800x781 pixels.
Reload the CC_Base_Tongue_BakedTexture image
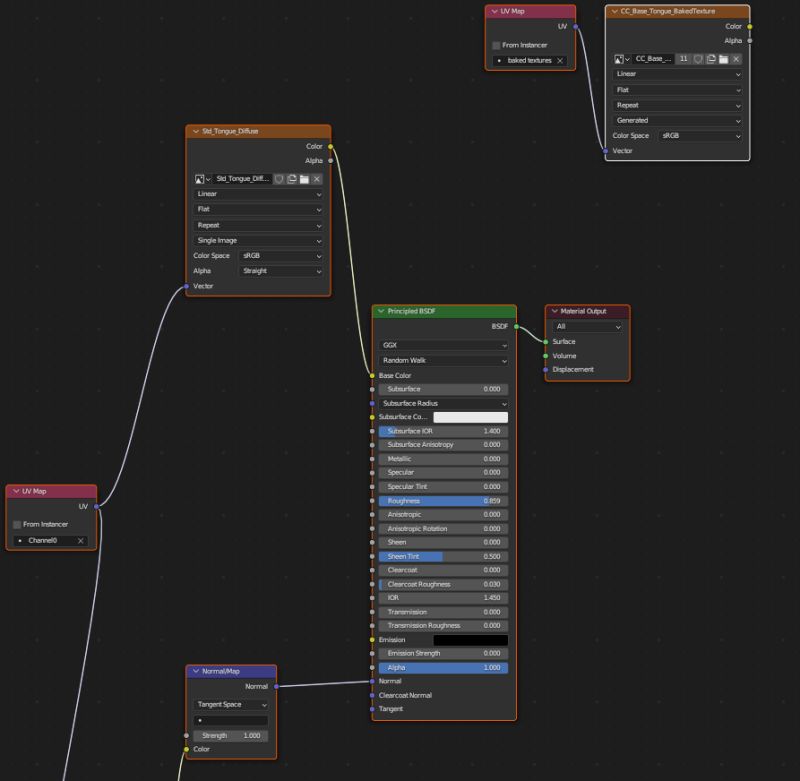click(711, 59)
